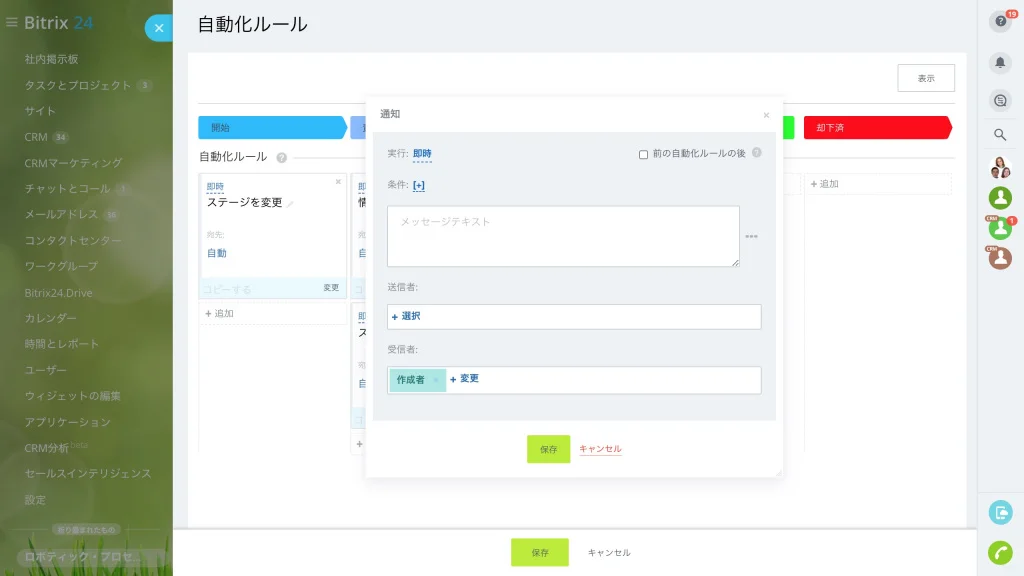Screen dimensions: 1024x576
Task: Open the help question mark icon
Action: click(1000, 22)
